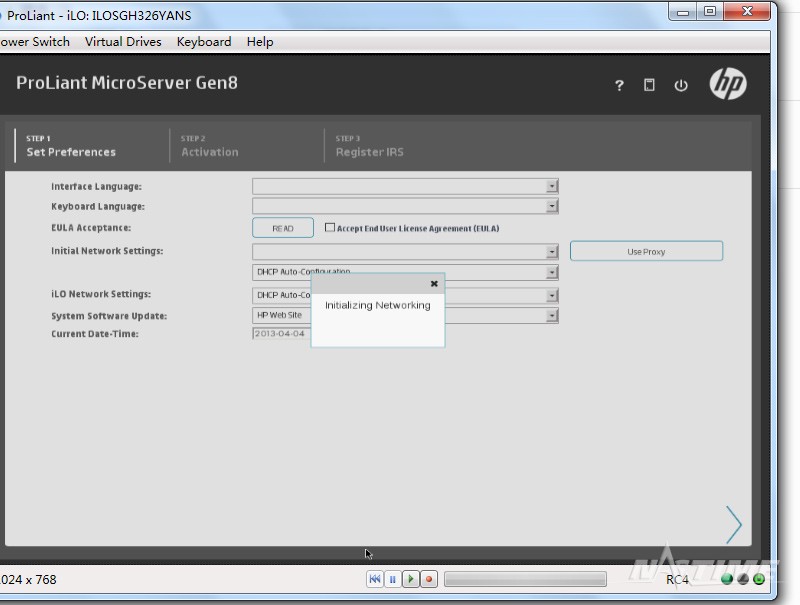The image size is (800, 605).
Task: Go to next step with right arrow
Action: (x=734, y=524)
